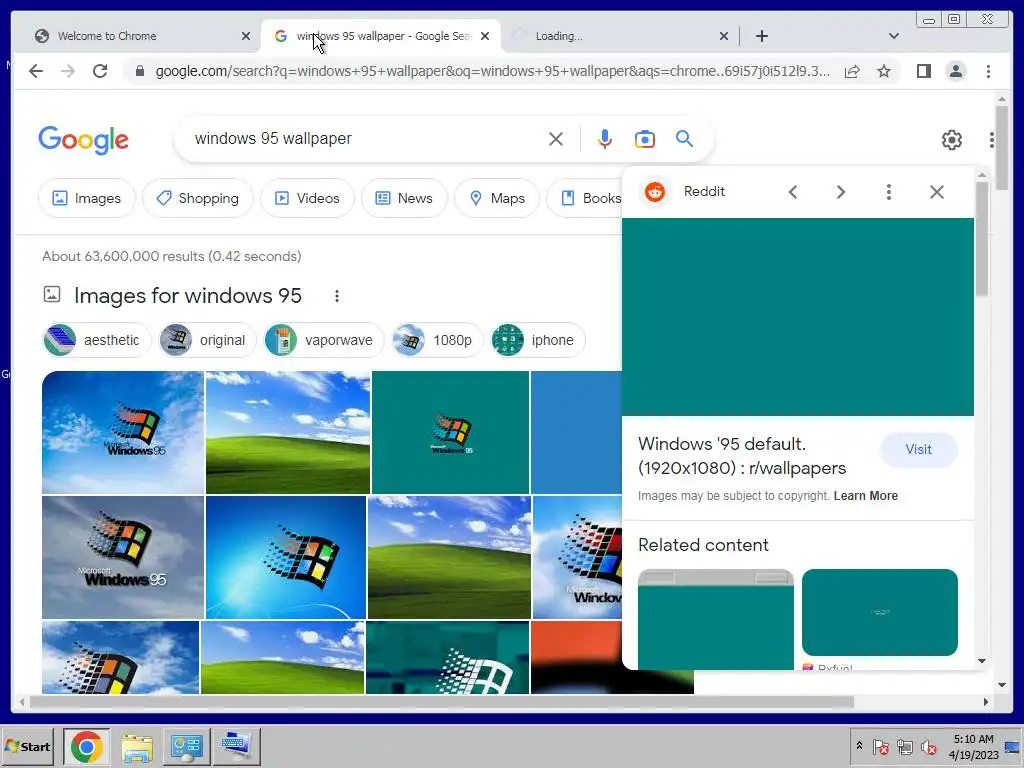Close the Loading tab
Viewport: 1024px width, 768px height.
[x=724, y=36]
